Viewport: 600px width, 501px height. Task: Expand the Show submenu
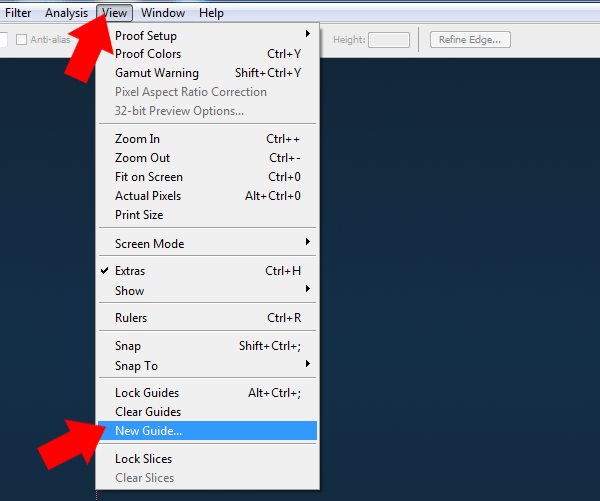tap(208, 291)
